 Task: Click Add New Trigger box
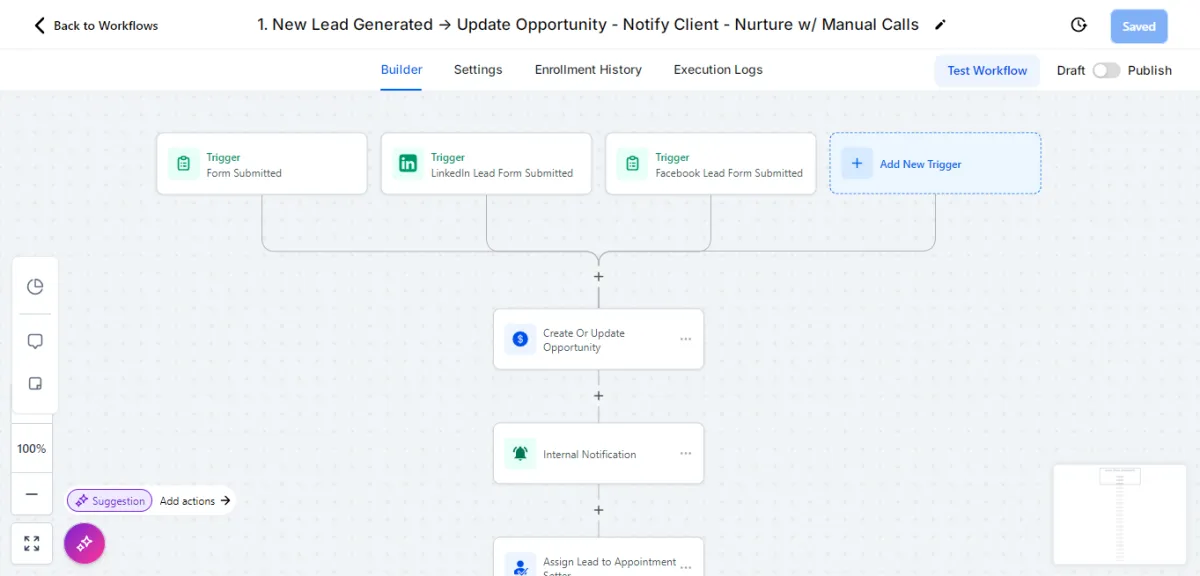[x=935, y=163]
